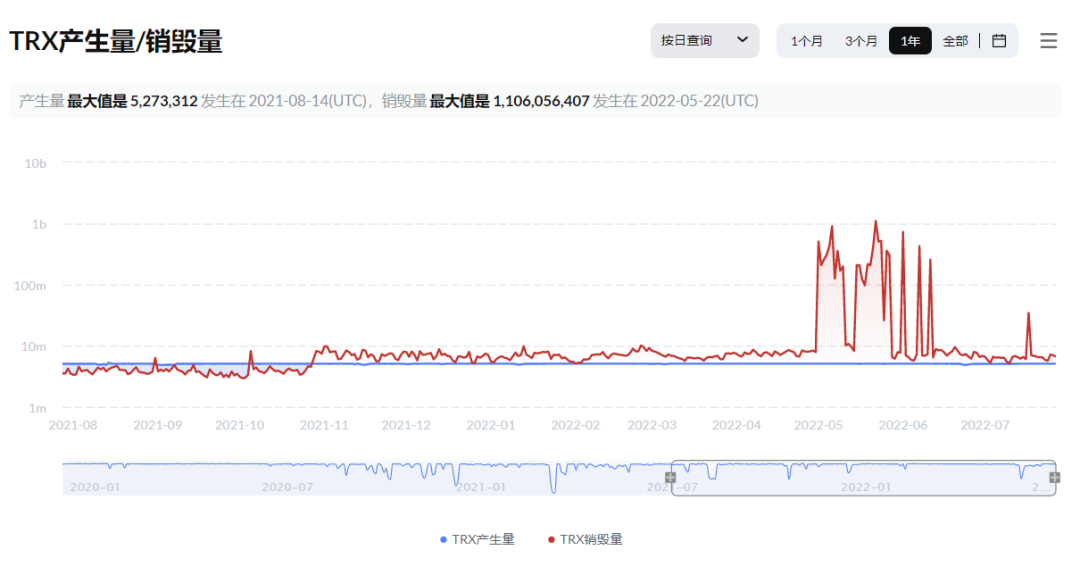Expand the 按日查询 query dropdown

[x=704, y=41]
